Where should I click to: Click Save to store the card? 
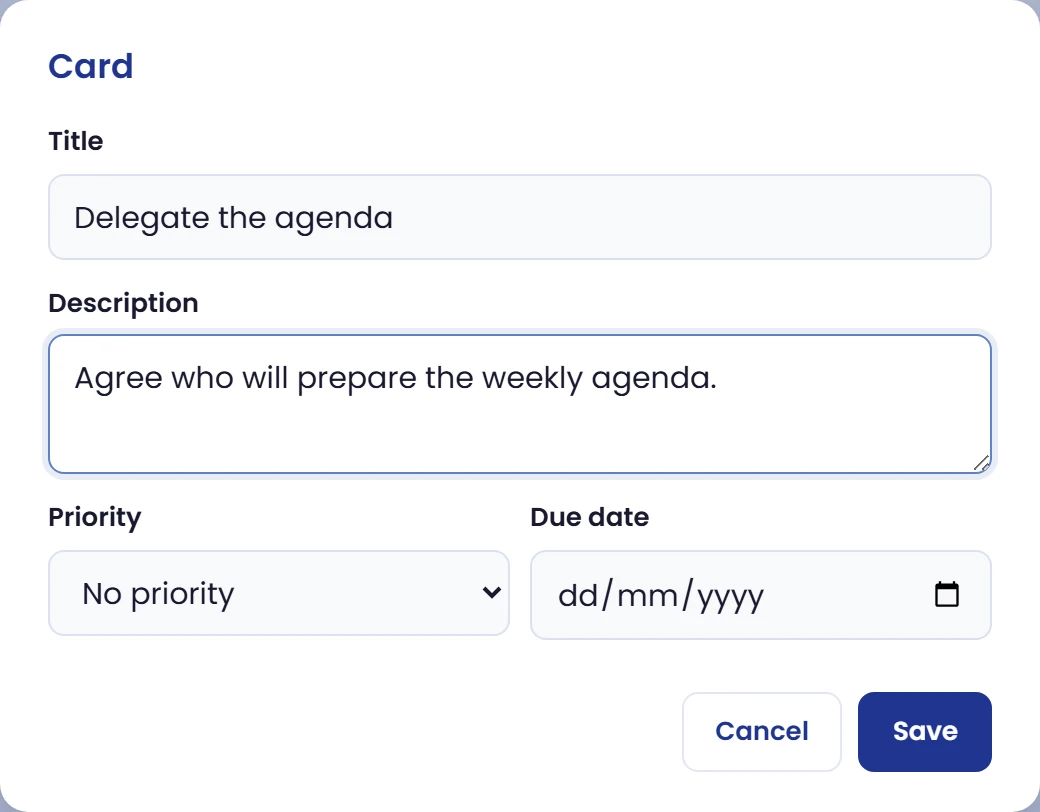[925, 732]
